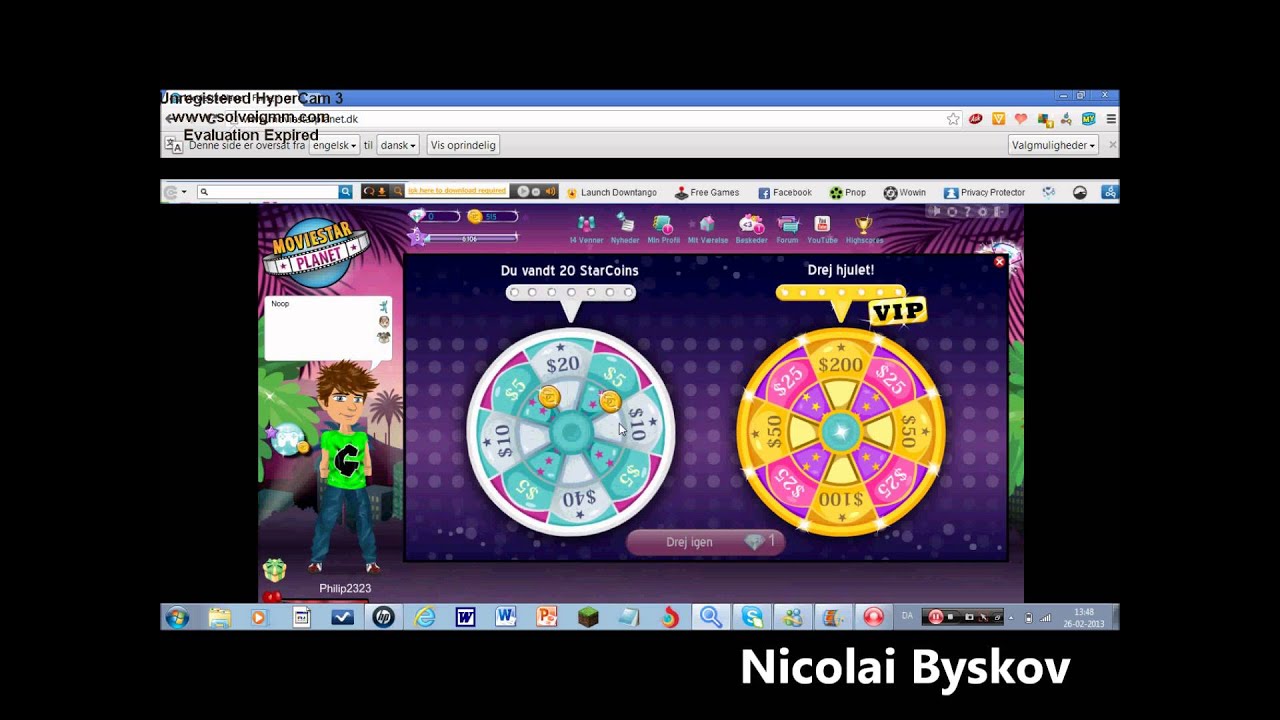
Task: Click the Windows Start button
Action: pyautogui.click(x=177, y=617)
